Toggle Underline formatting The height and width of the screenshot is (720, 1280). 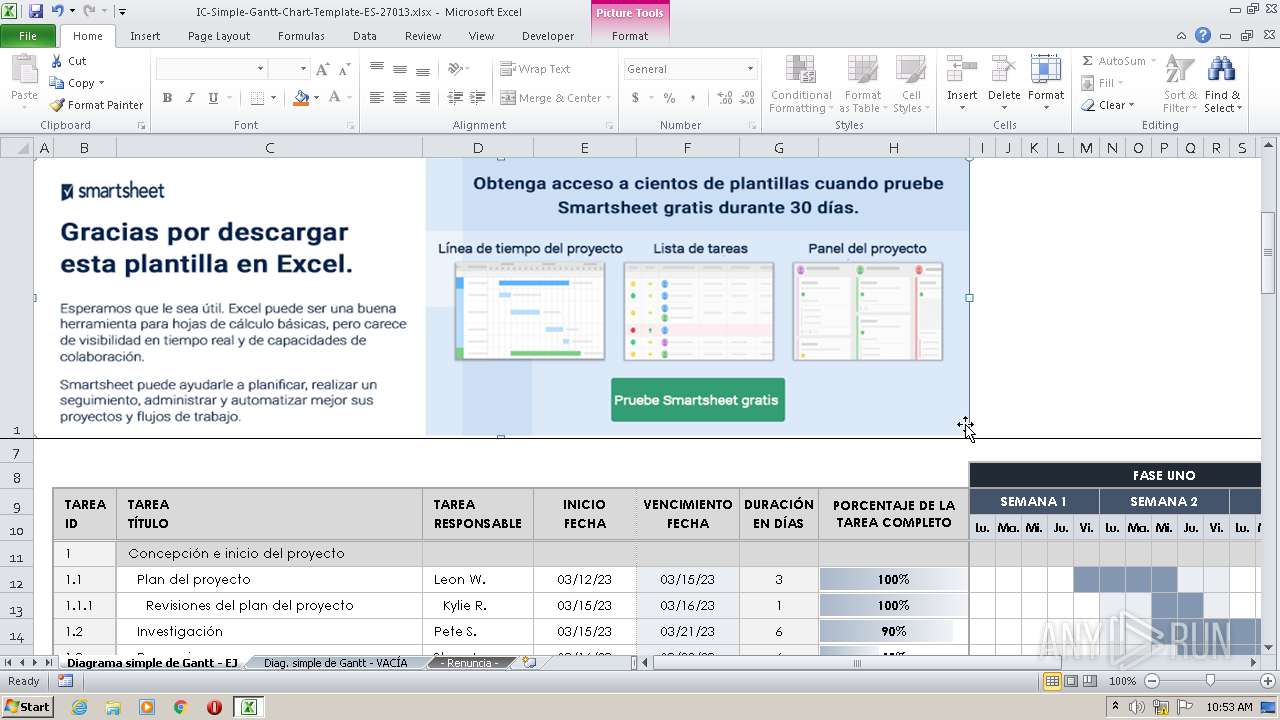tap(213, 98)
